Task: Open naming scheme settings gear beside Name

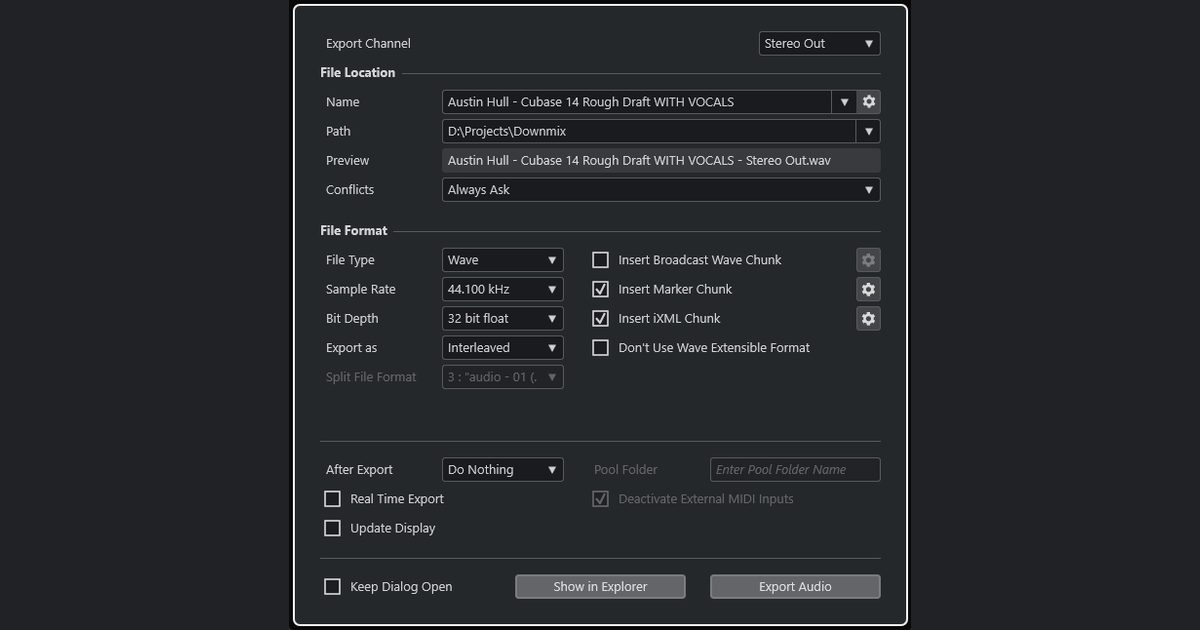Action: (869, 102)
